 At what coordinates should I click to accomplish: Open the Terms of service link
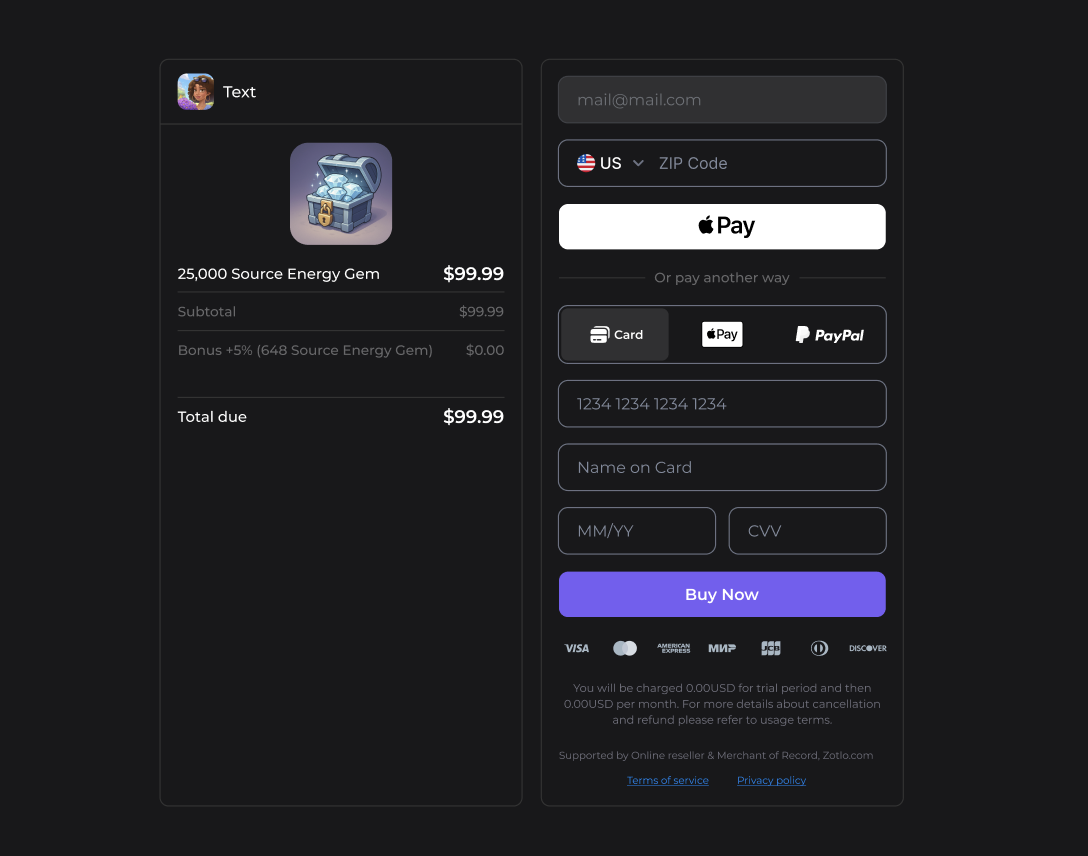668,780
